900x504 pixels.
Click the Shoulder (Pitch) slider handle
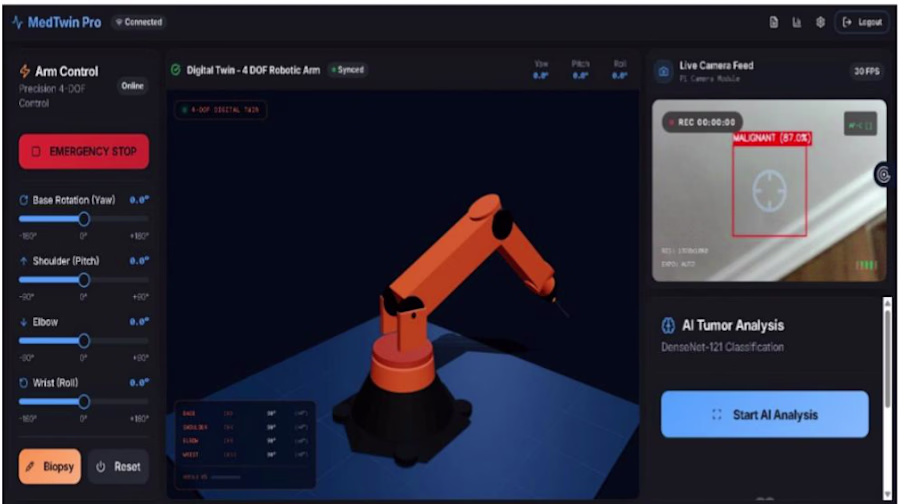tap(84, 280)
